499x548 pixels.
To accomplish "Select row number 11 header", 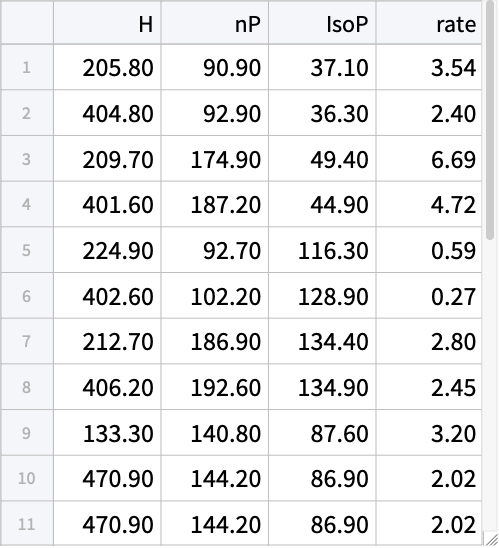I will click(27, 524).
